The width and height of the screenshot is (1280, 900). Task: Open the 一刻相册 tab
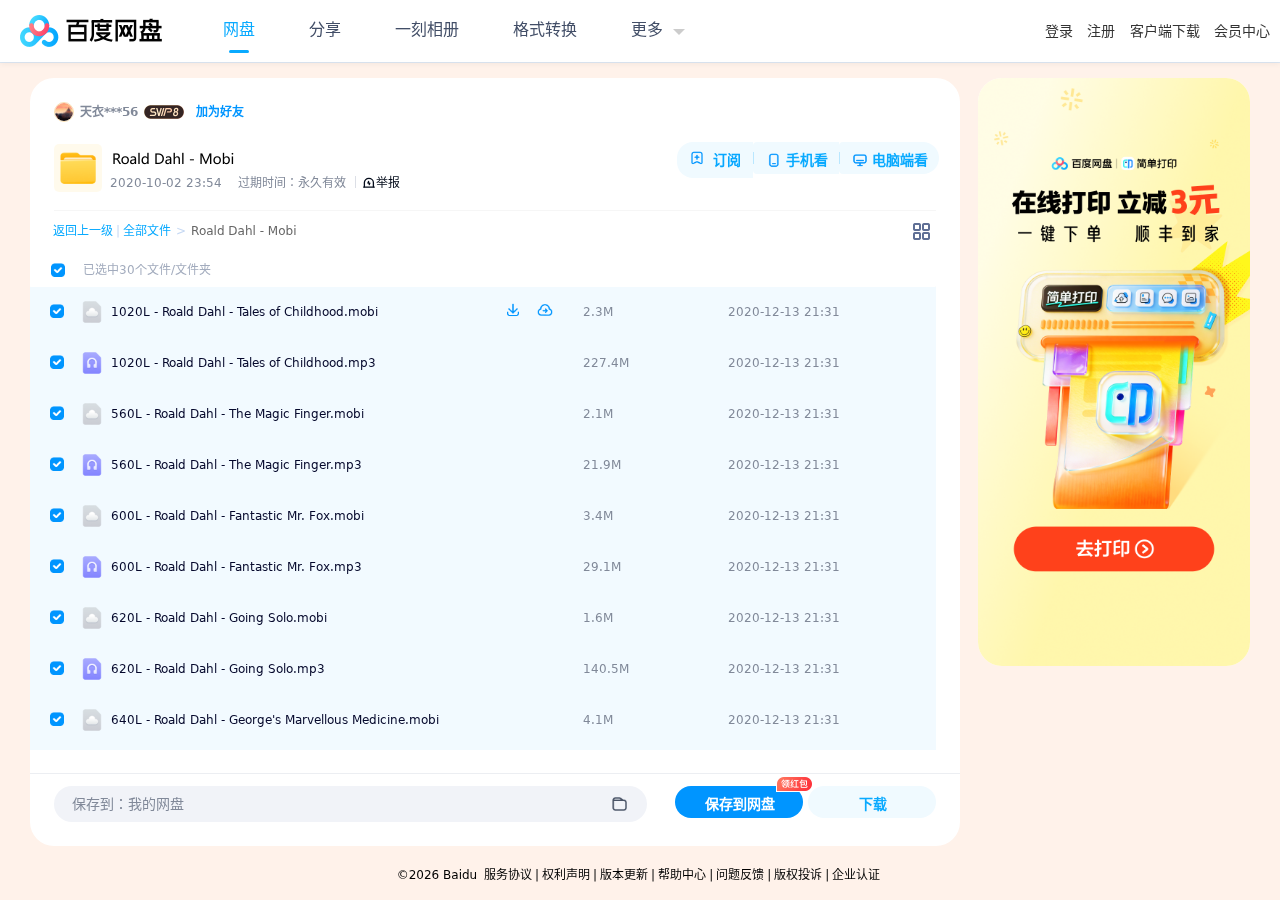pyautogui.click(x=427, y=30)
